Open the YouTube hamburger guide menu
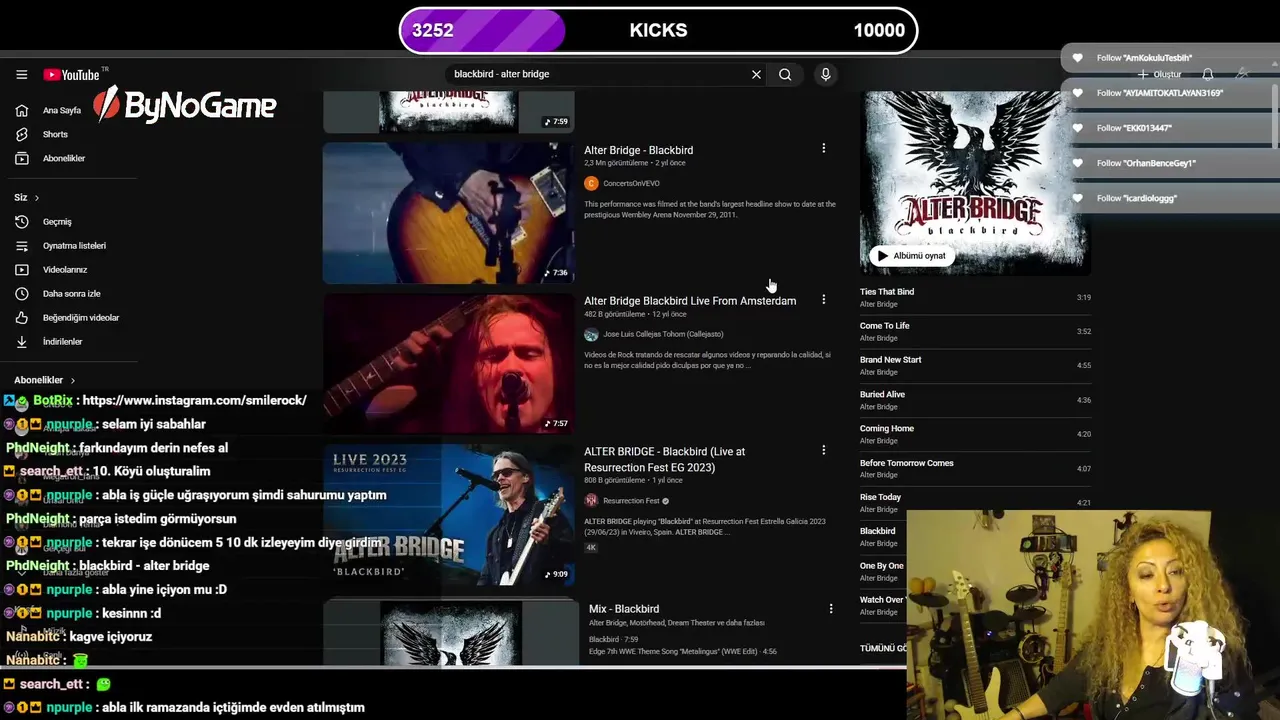The height and width of the screenshot is (720, 1280). click(x=21, y=74)
